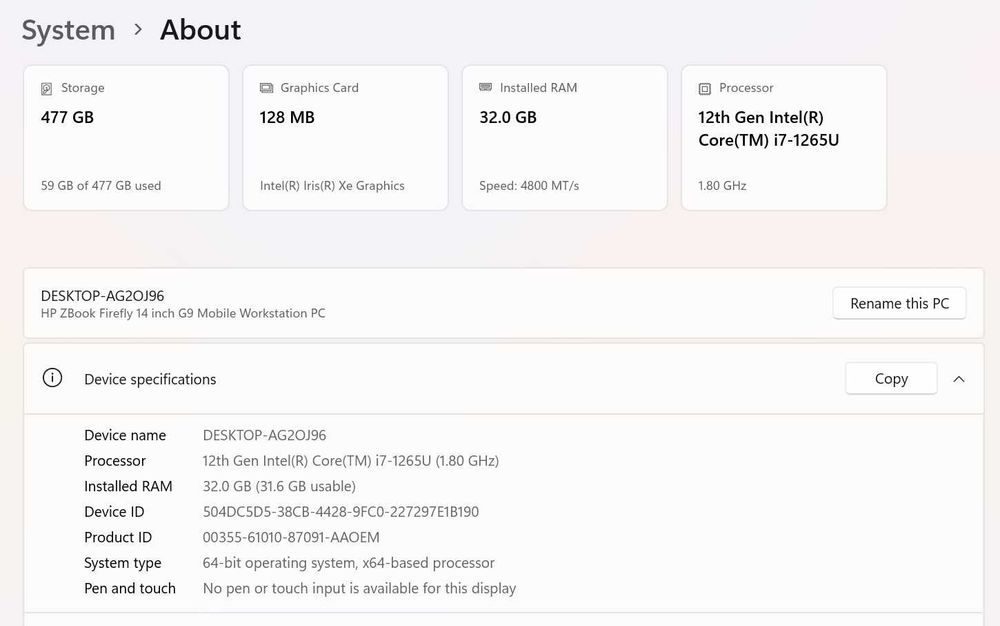Click the Graphics Card icon
1000x626 pixels.
266,88
